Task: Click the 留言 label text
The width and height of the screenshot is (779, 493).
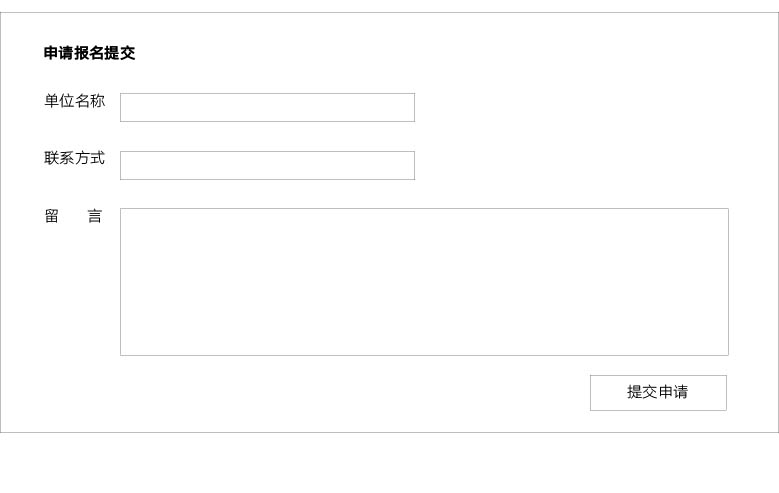Action: 73,217
